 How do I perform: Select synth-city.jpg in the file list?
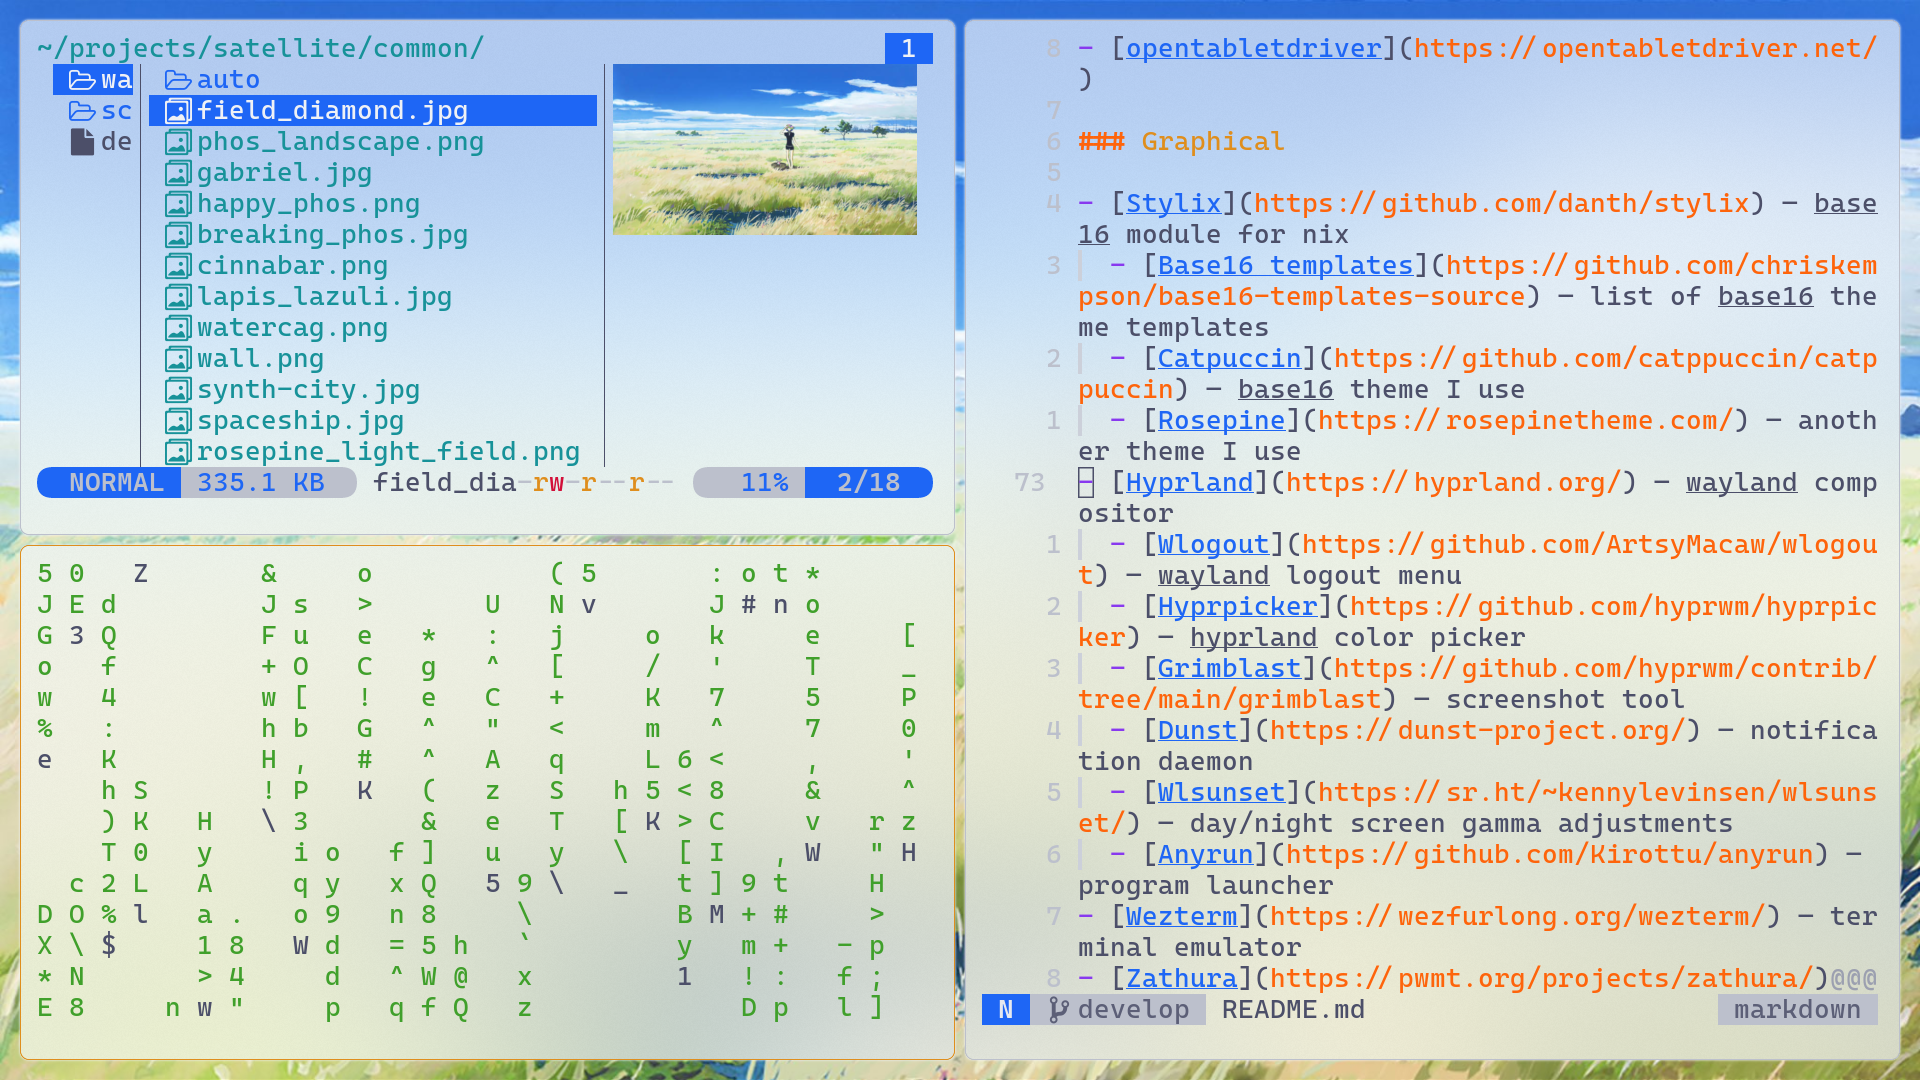tap(308, 390)
